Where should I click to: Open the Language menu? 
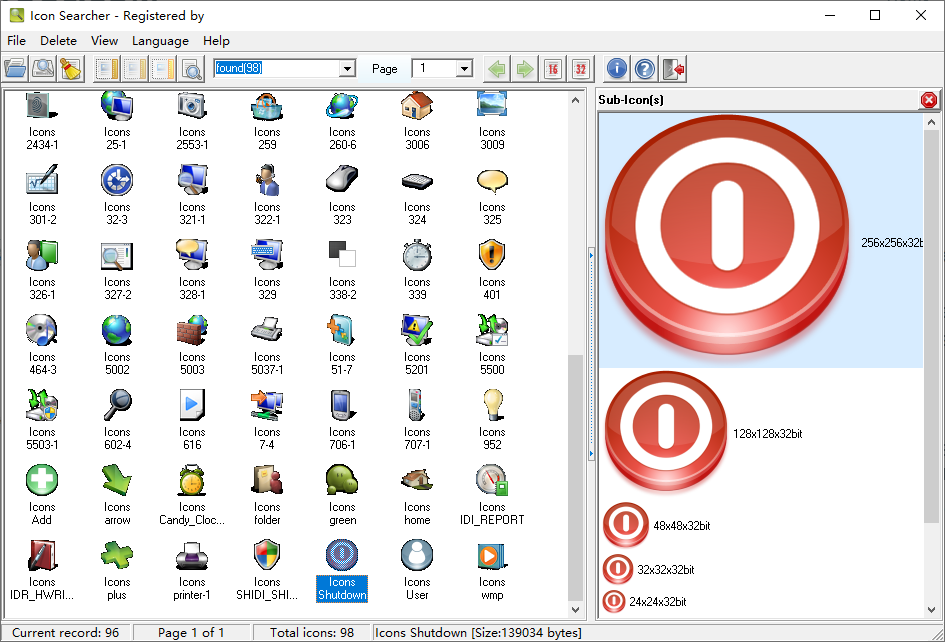[160, 40]
